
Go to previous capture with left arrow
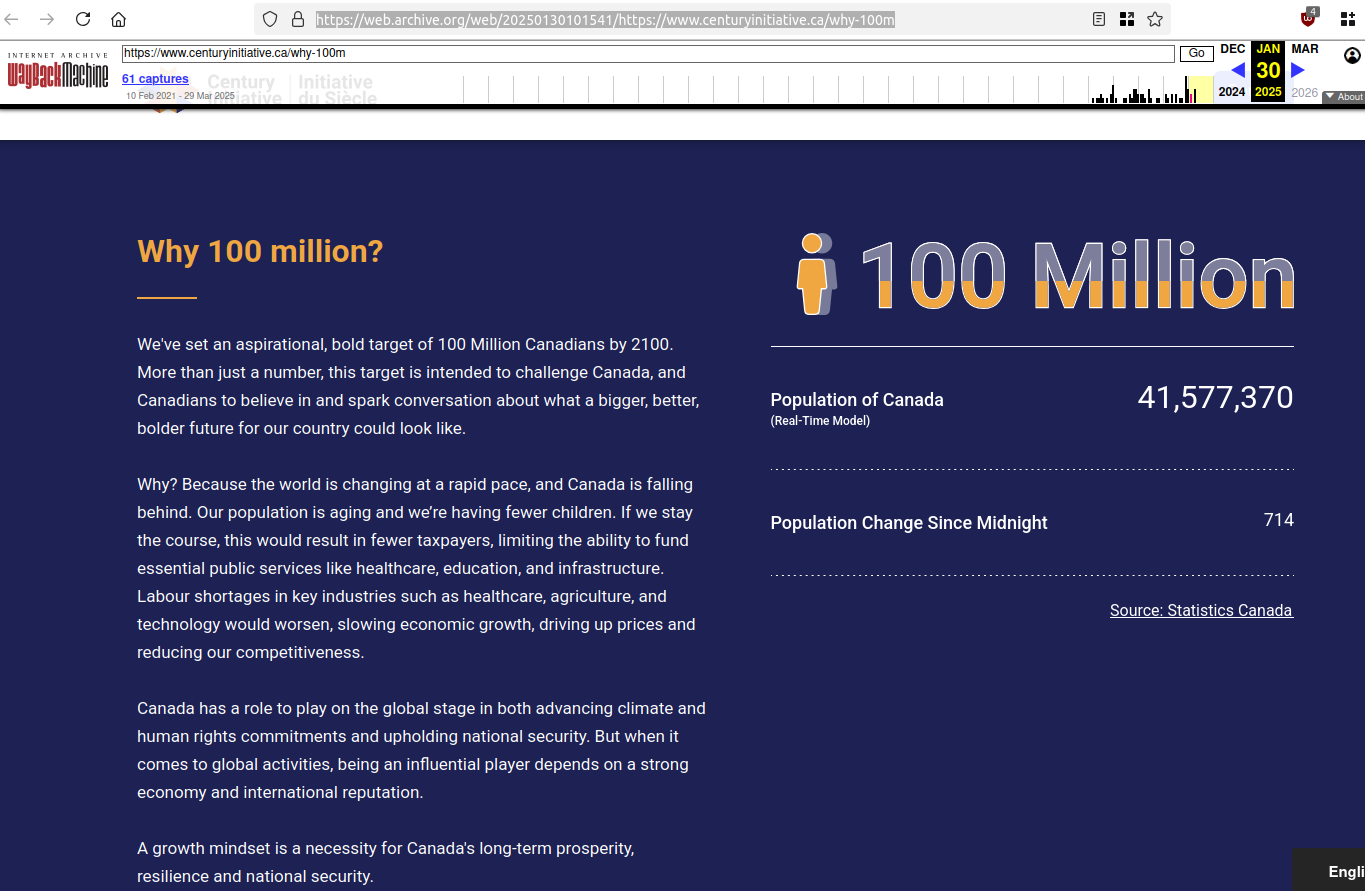[1237, 70]
